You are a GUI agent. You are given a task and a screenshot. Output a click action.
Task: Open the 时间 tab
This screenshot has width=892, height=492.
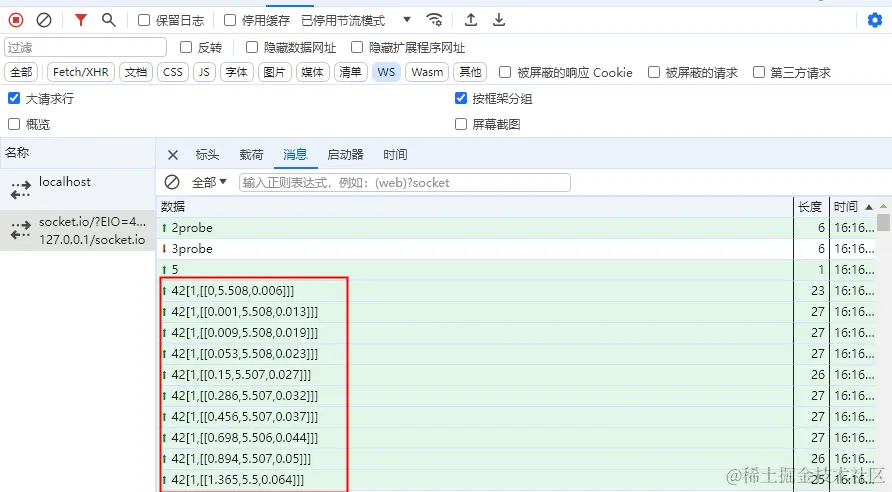[395, 155]
